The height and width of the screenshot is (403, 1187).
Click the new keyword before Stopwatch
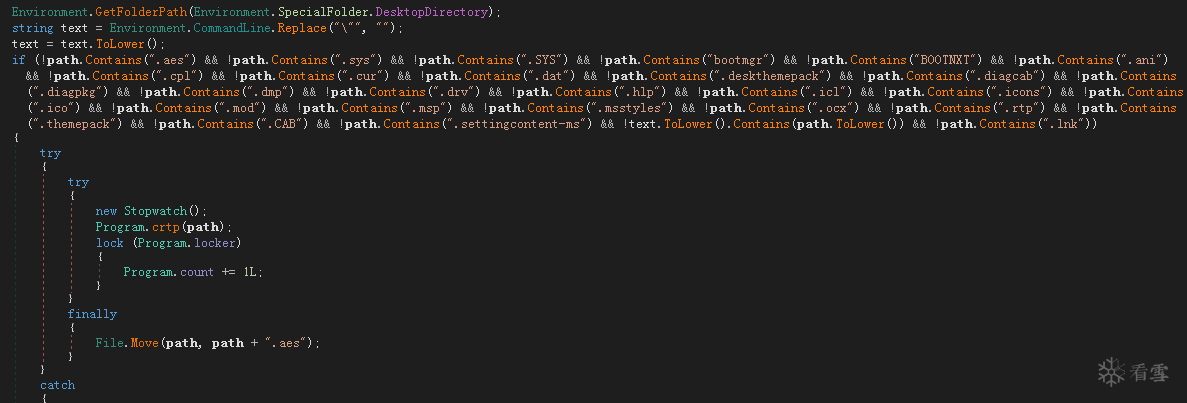(x=106, y=211)
